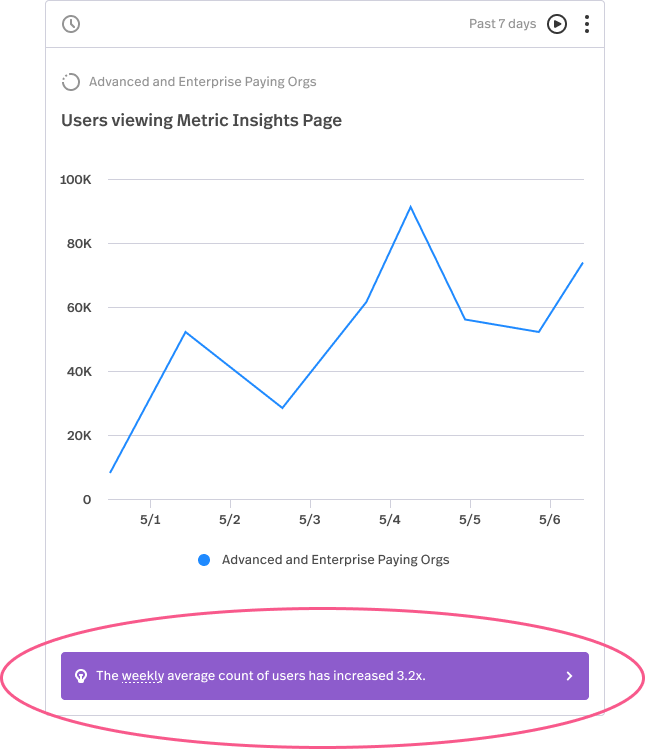Click the Users viewing Metric Insights Page title

click(x=201, y=120)
